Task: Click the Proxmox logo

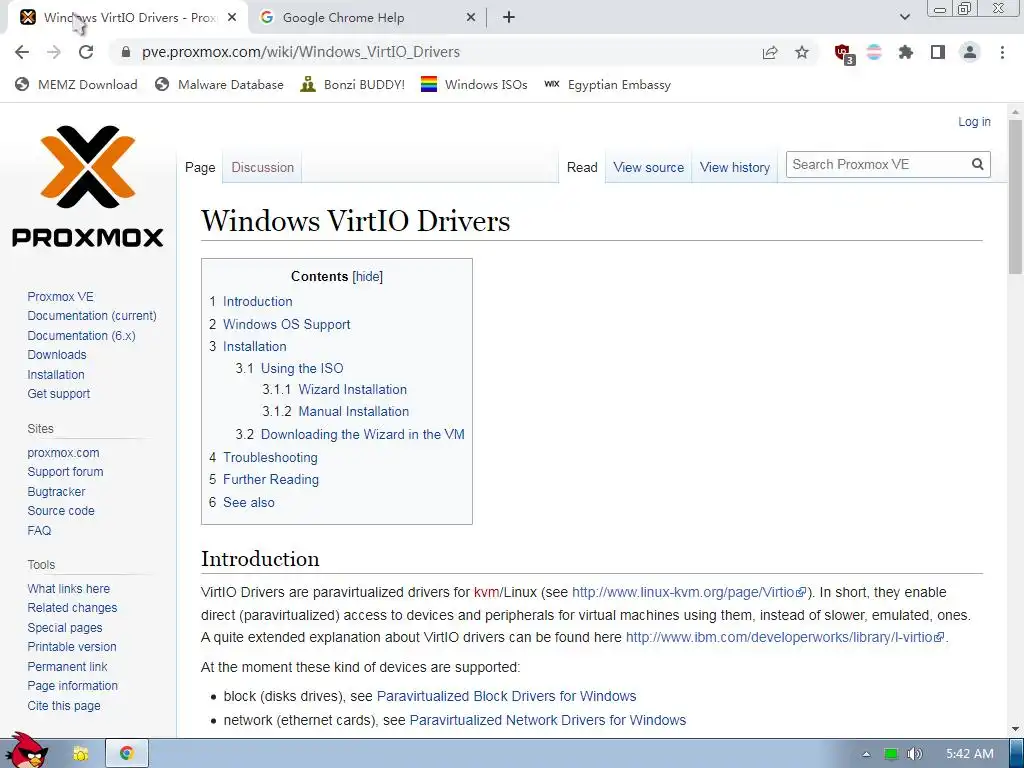Action: point(88,185)
